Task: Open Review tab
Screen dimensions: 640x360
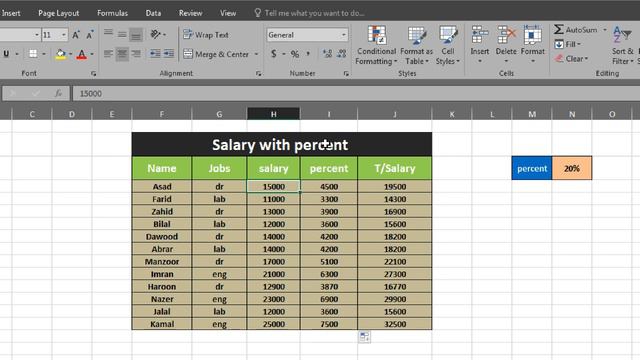Action: 190,13
